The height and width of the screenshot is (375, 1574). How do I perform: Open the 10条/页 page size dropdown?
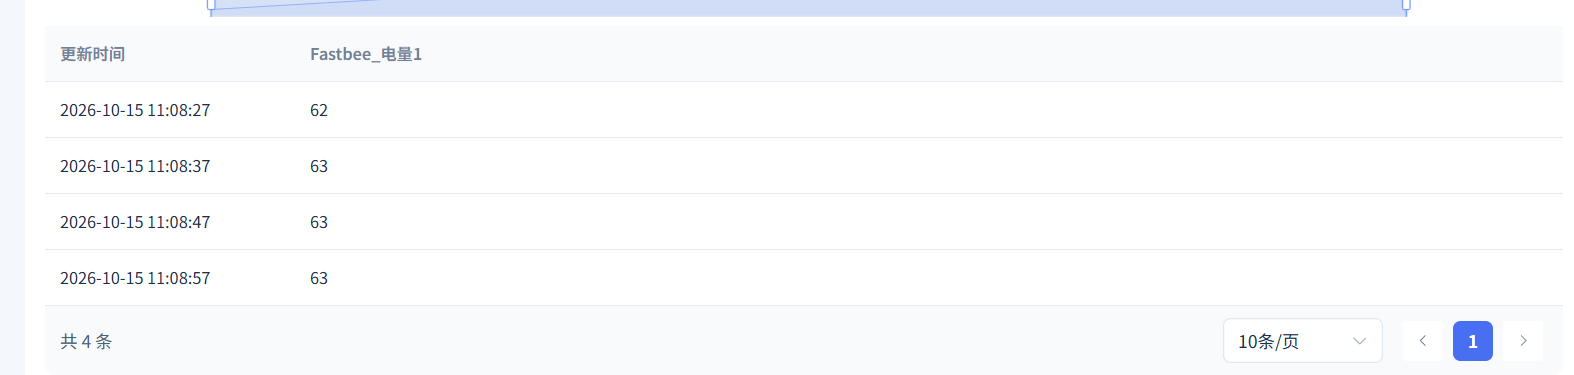[1302, 341]
